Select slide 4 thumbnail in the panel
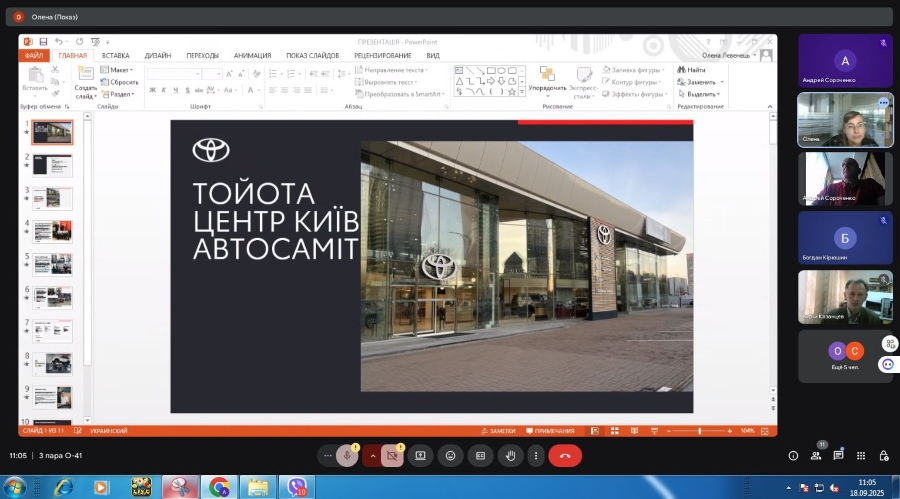The height and width of the screenshot is (499, 900). [53, 231]
